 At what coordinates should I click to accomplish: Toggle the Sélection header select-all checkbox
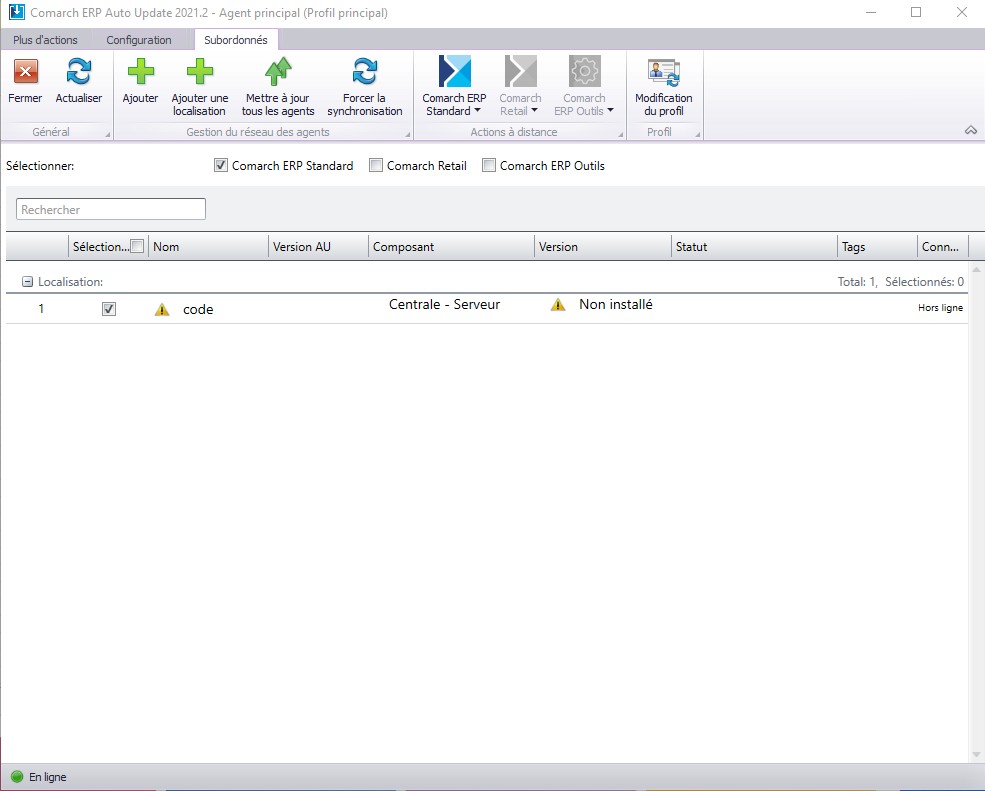pyautogui.click(x=137, y=246)
